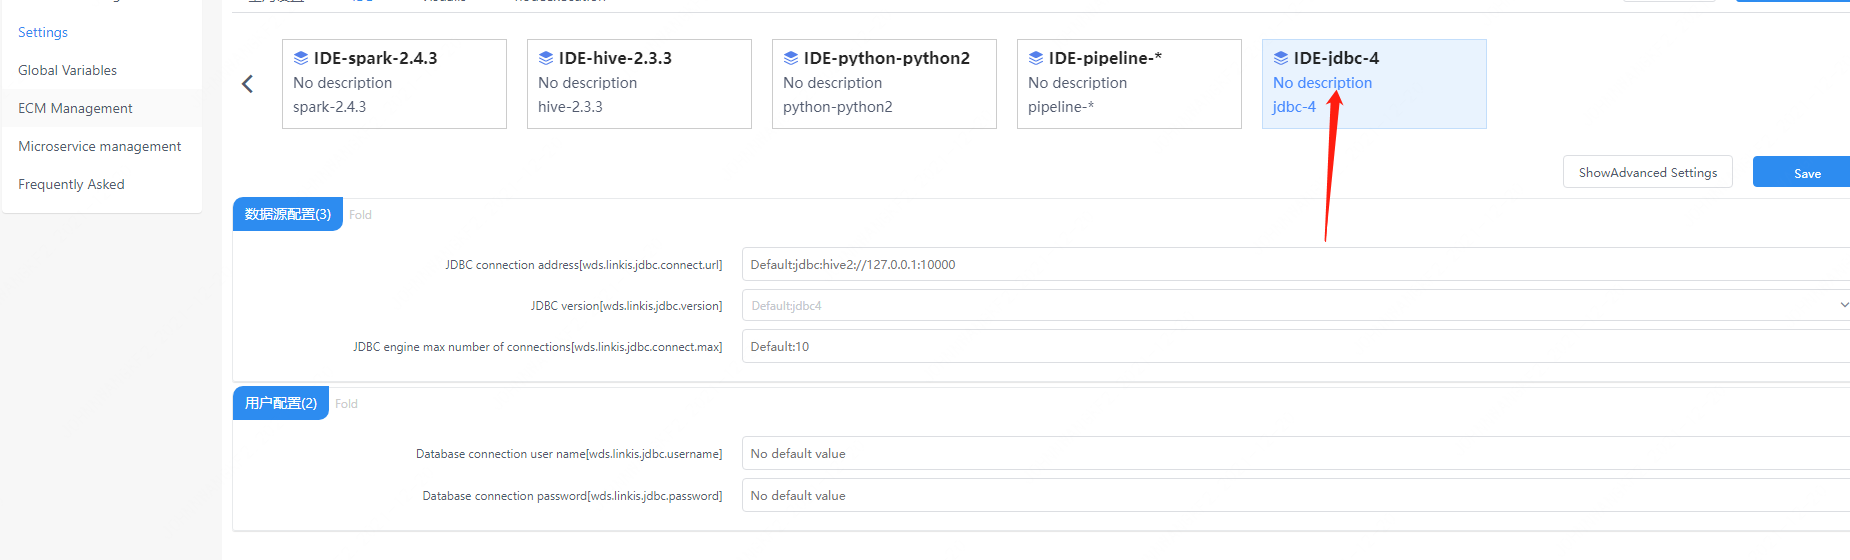Click the IDE-python-python2 layers icon

coord(791,58)
